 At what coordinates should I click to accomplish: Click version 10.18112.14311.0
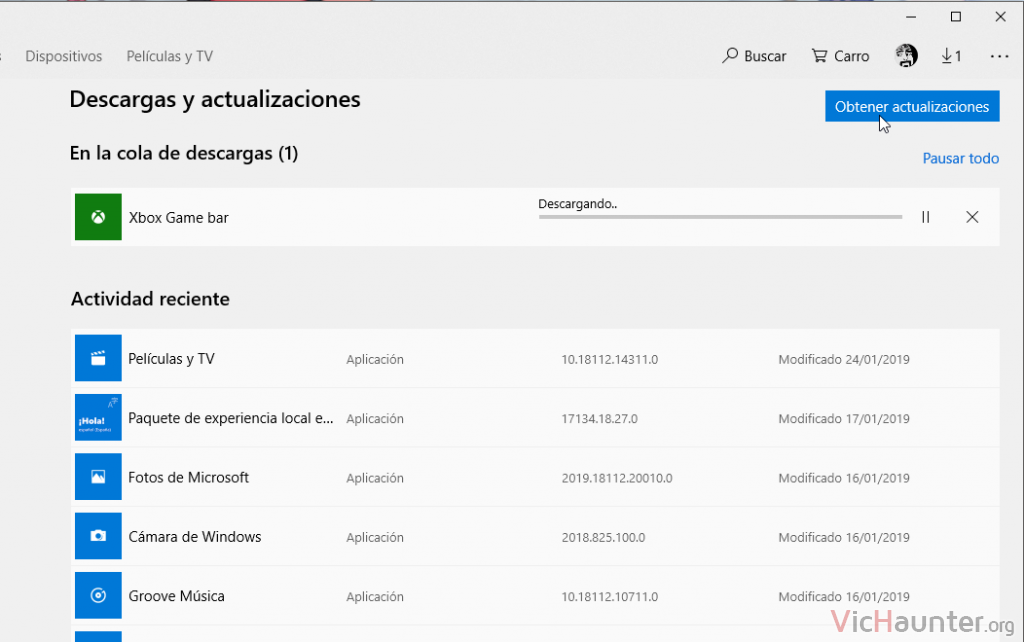[610, 359]
